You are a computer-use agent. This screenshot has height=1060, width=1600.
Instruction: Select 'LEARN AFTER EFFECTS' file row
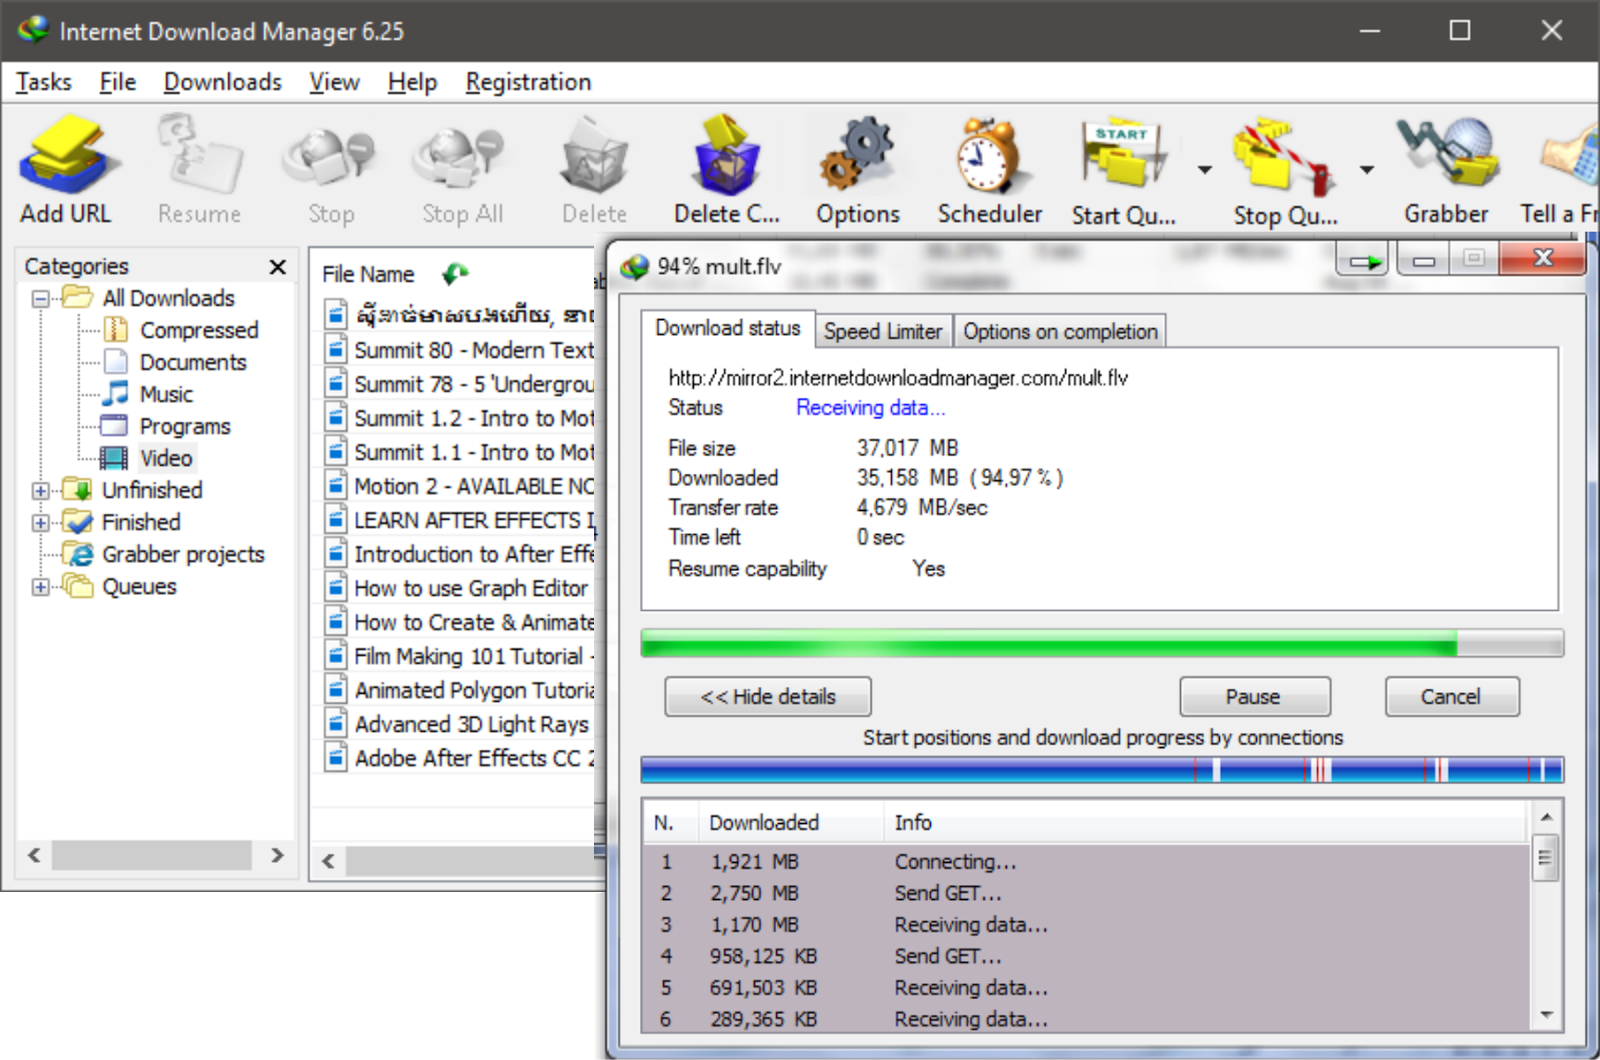[x=460, y=520]
